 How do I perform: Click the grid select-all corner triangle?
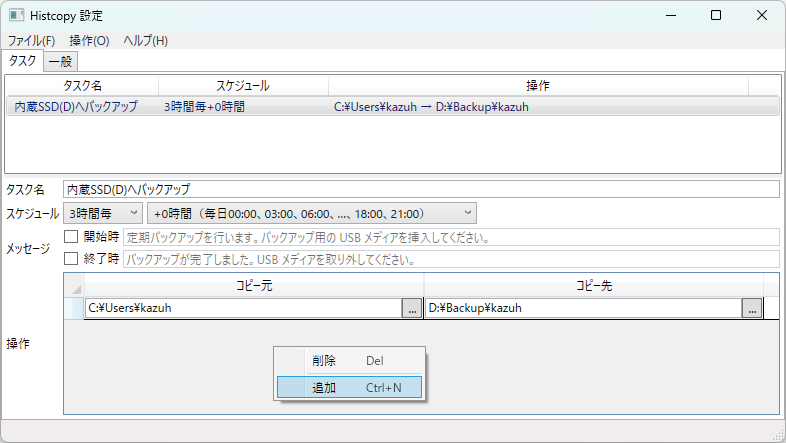coord(74,287)
